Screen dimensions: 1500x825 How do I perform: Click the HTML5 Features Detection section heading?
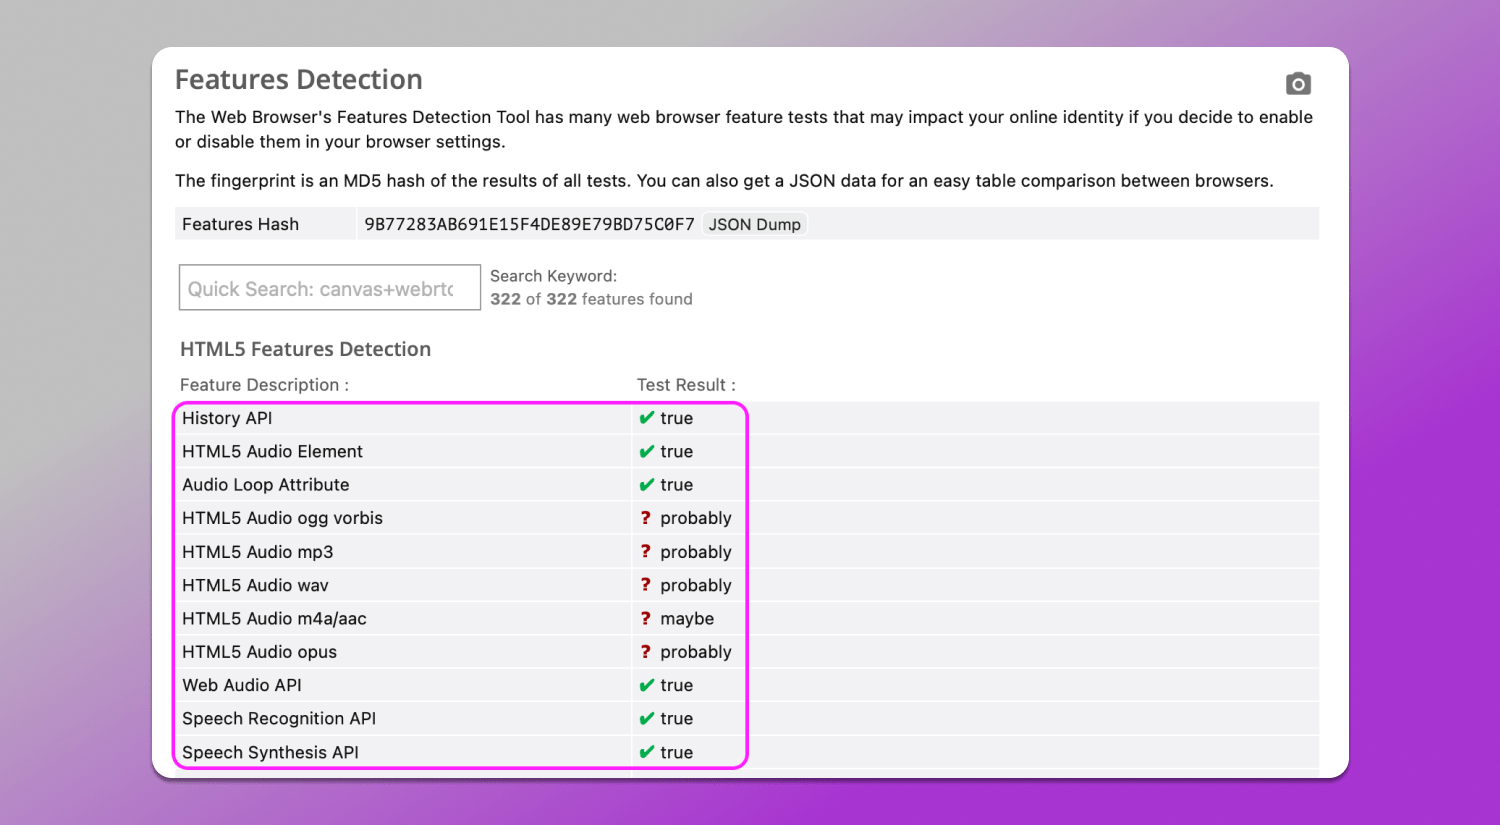pyautogui.click(x=305, y=349)
